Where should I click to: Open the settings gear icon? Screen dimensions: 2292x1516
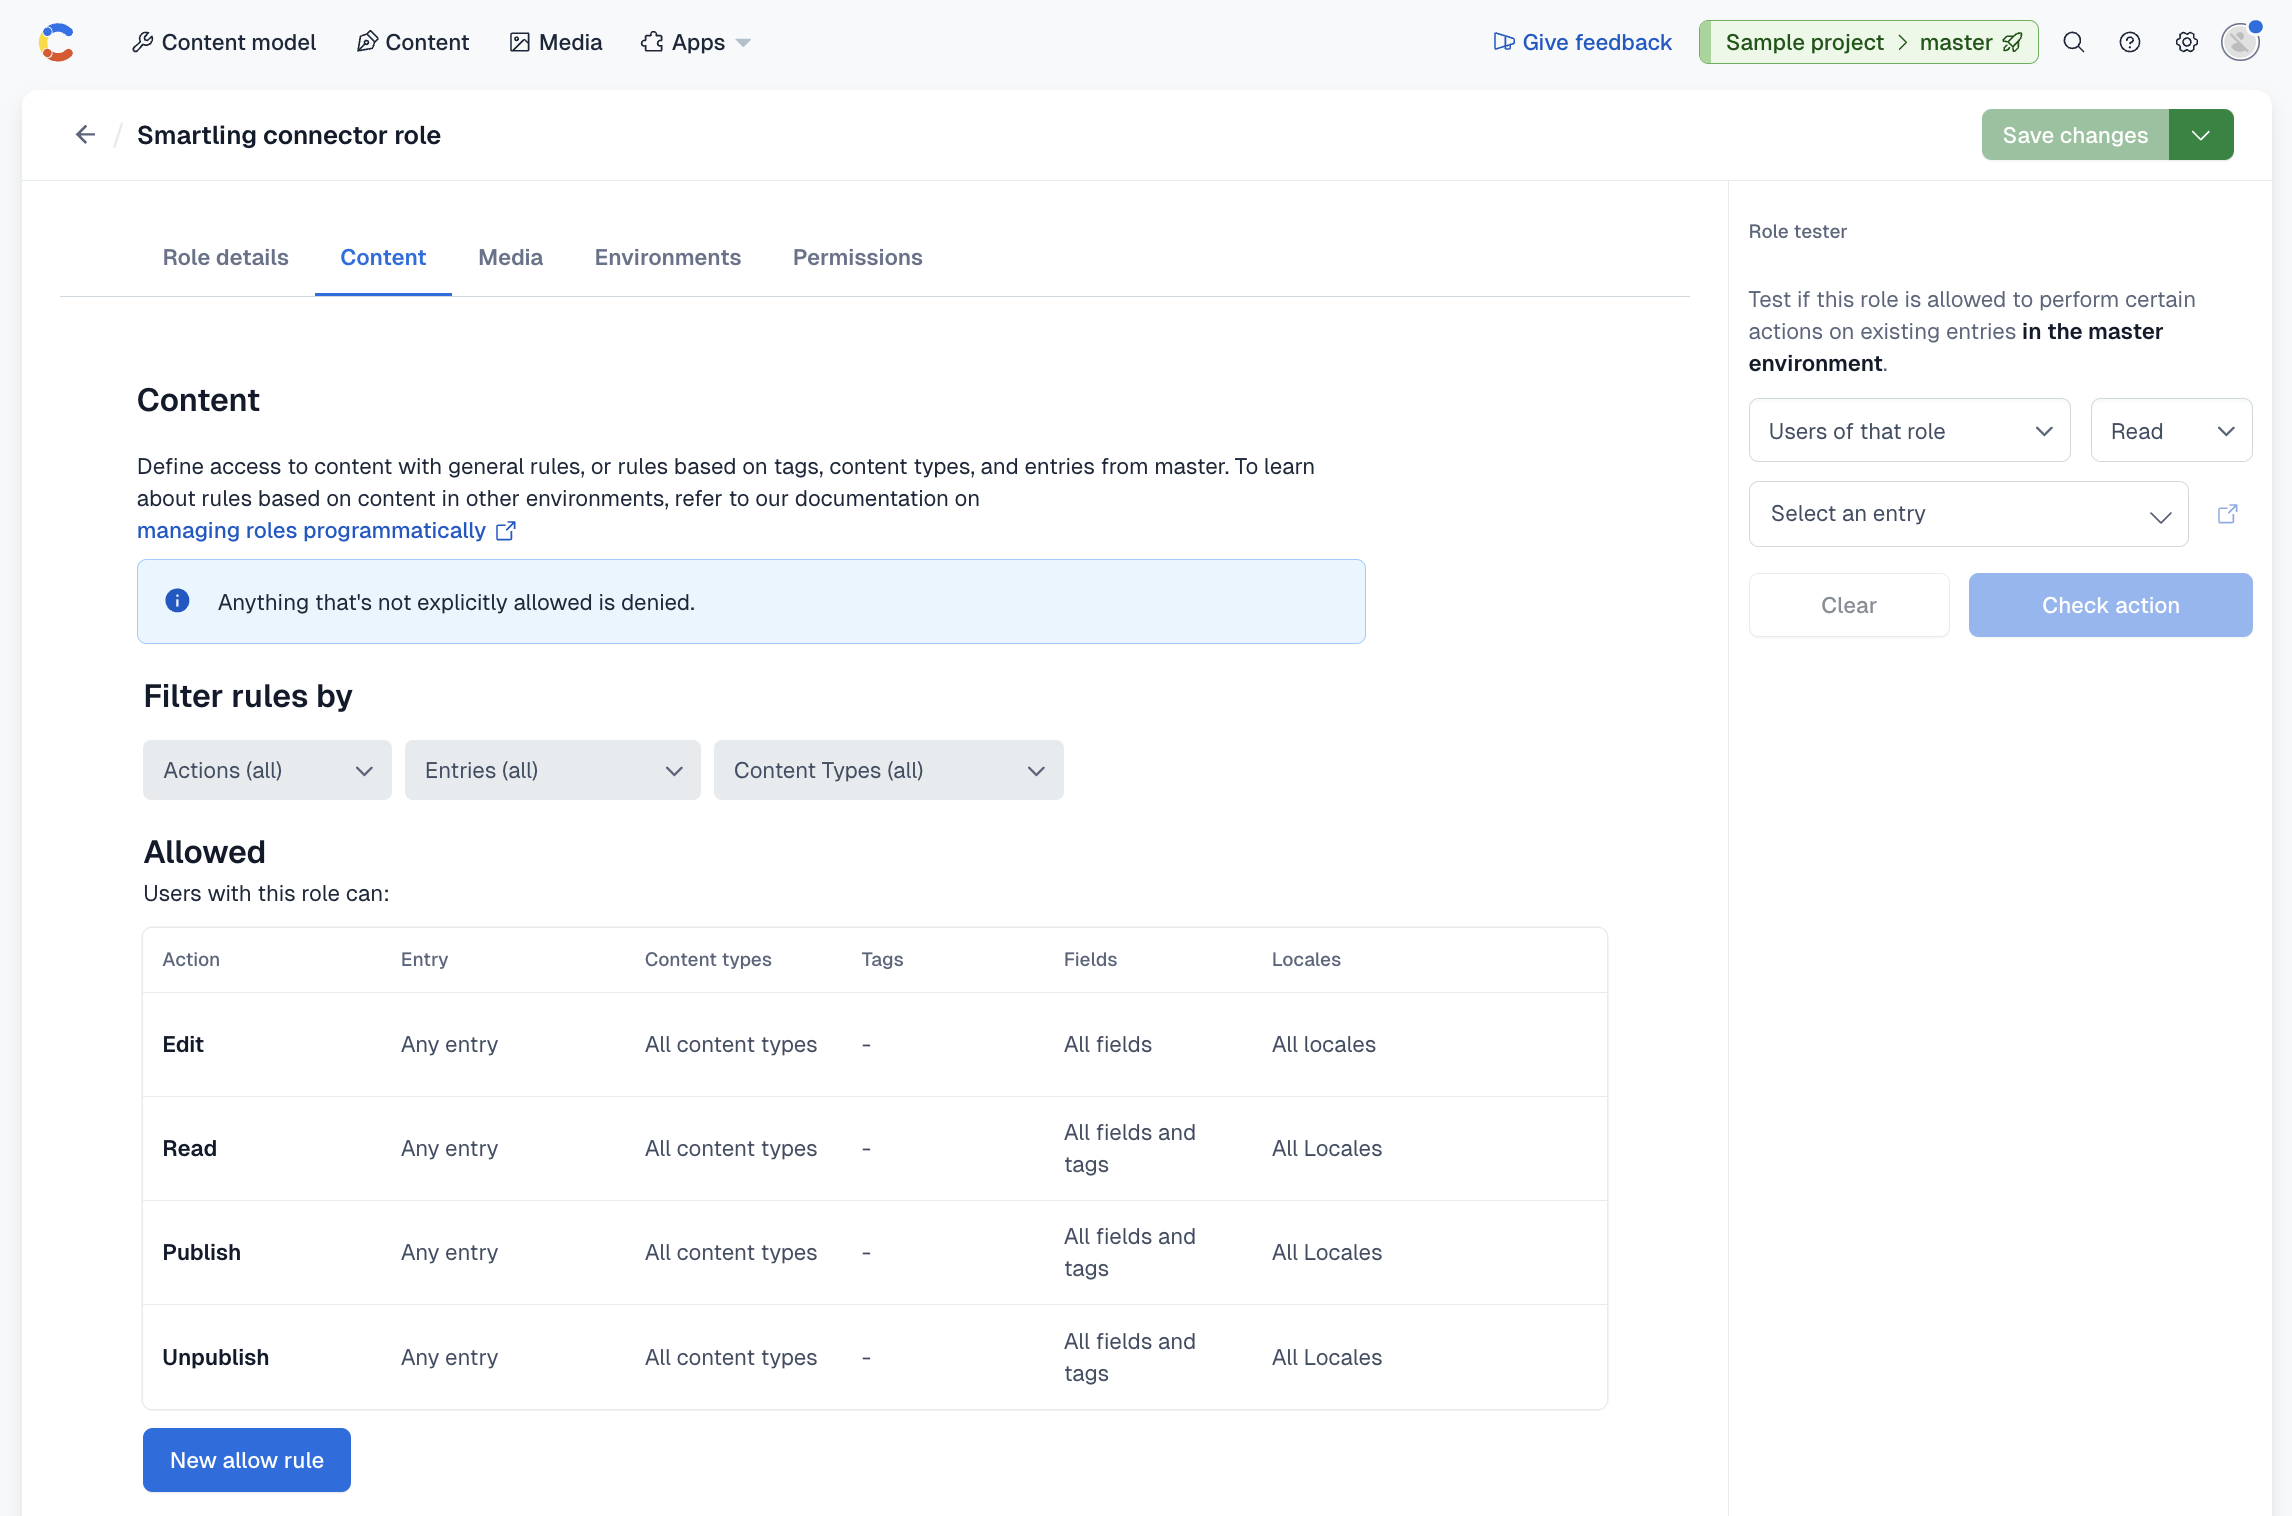tap(2187, 42)
